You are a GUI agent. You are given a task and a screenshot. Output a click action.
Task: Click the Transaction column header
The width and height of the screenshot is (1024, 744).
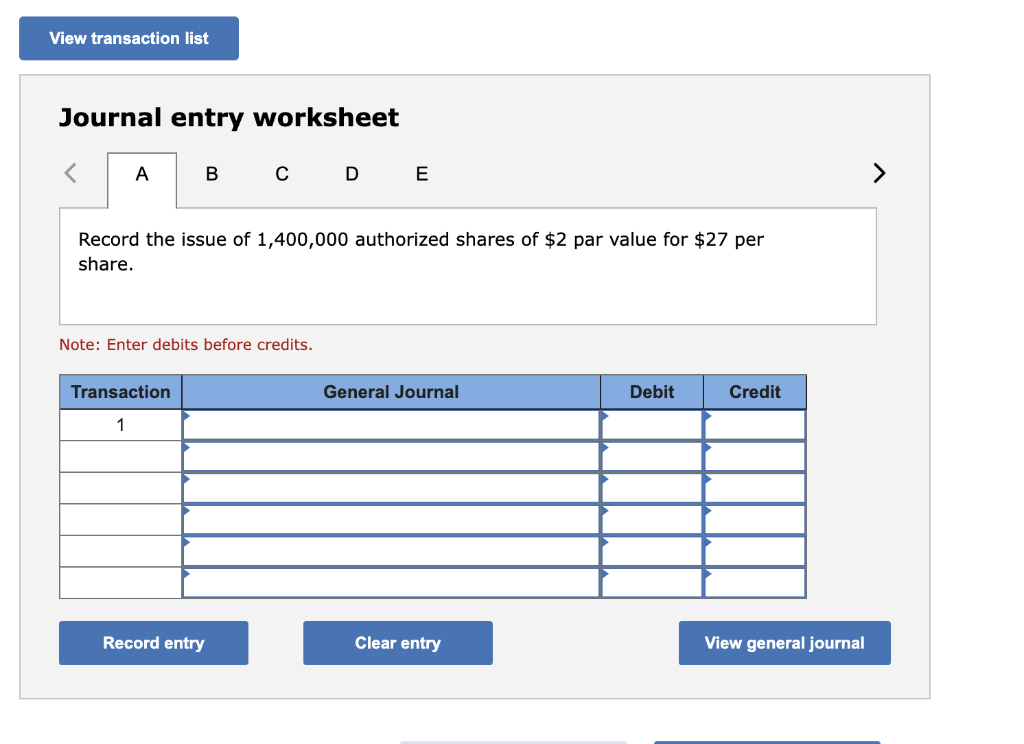click(x=121, y=392)
